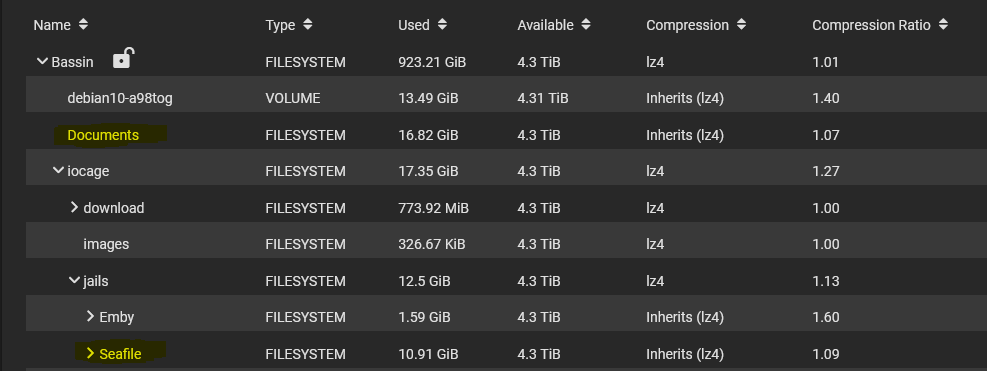This screenshot has width=987, height=371.
Task: Expand the Emby jail dataset
Action: [90, 316]
